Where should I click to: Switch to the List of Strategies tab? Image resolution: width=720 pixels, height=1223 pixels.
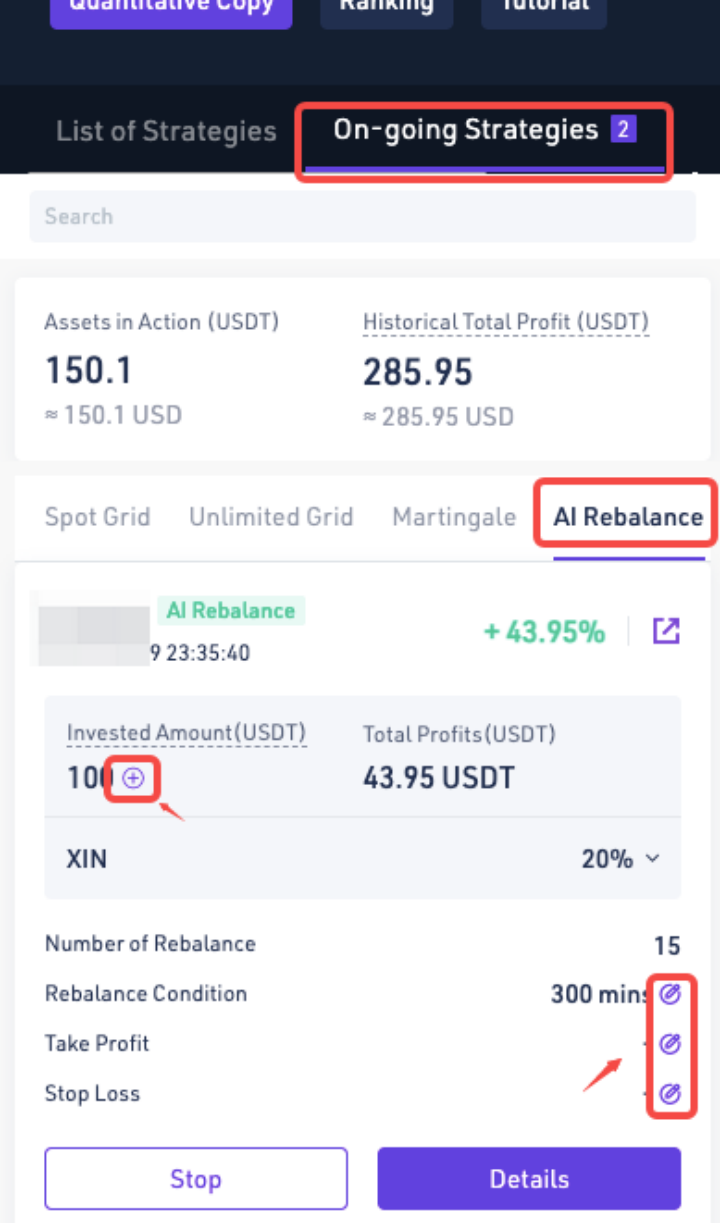pos(166,131)
